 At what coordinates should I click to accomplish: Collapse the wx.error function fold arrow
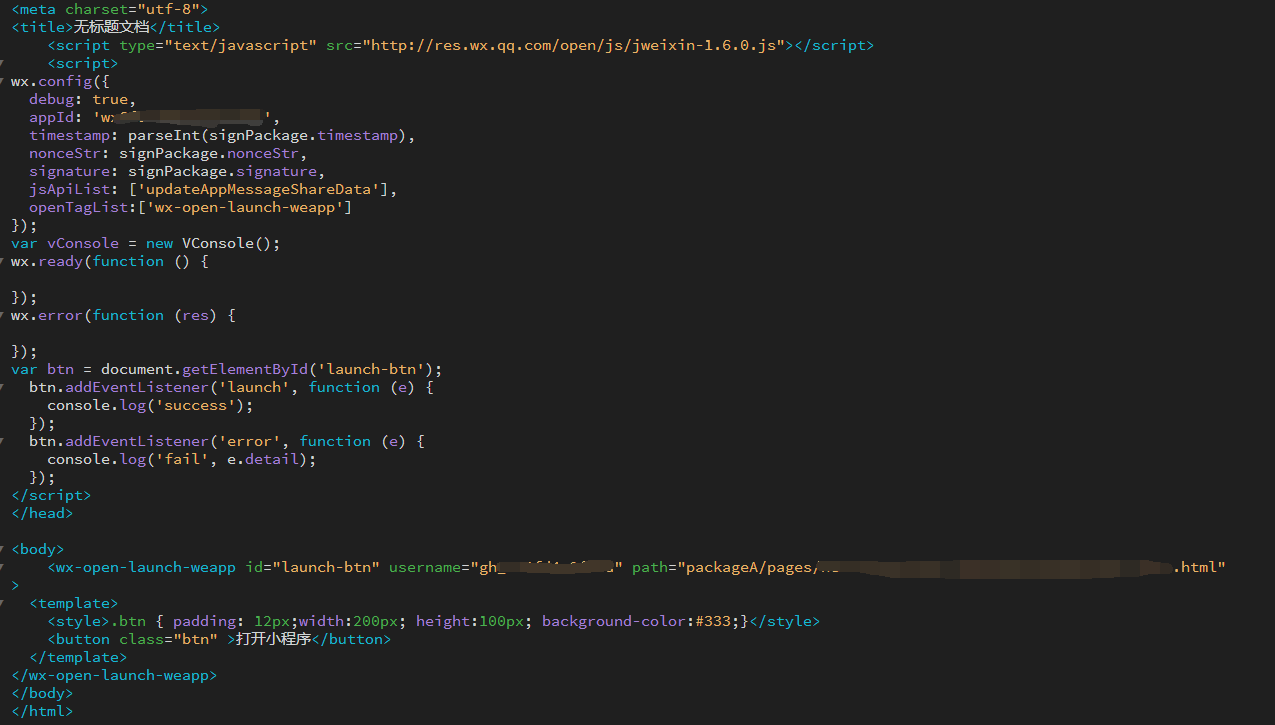4,316
